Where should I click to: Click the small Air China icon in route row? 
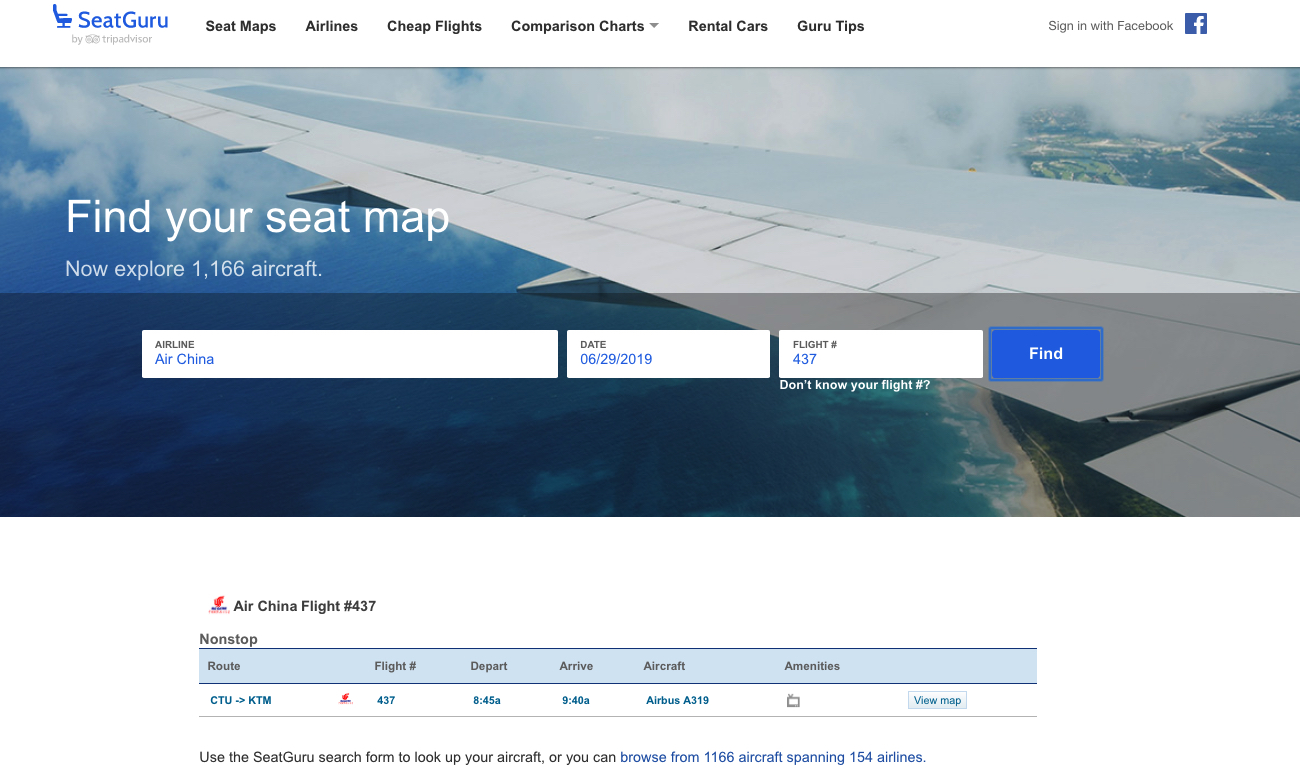346,700
